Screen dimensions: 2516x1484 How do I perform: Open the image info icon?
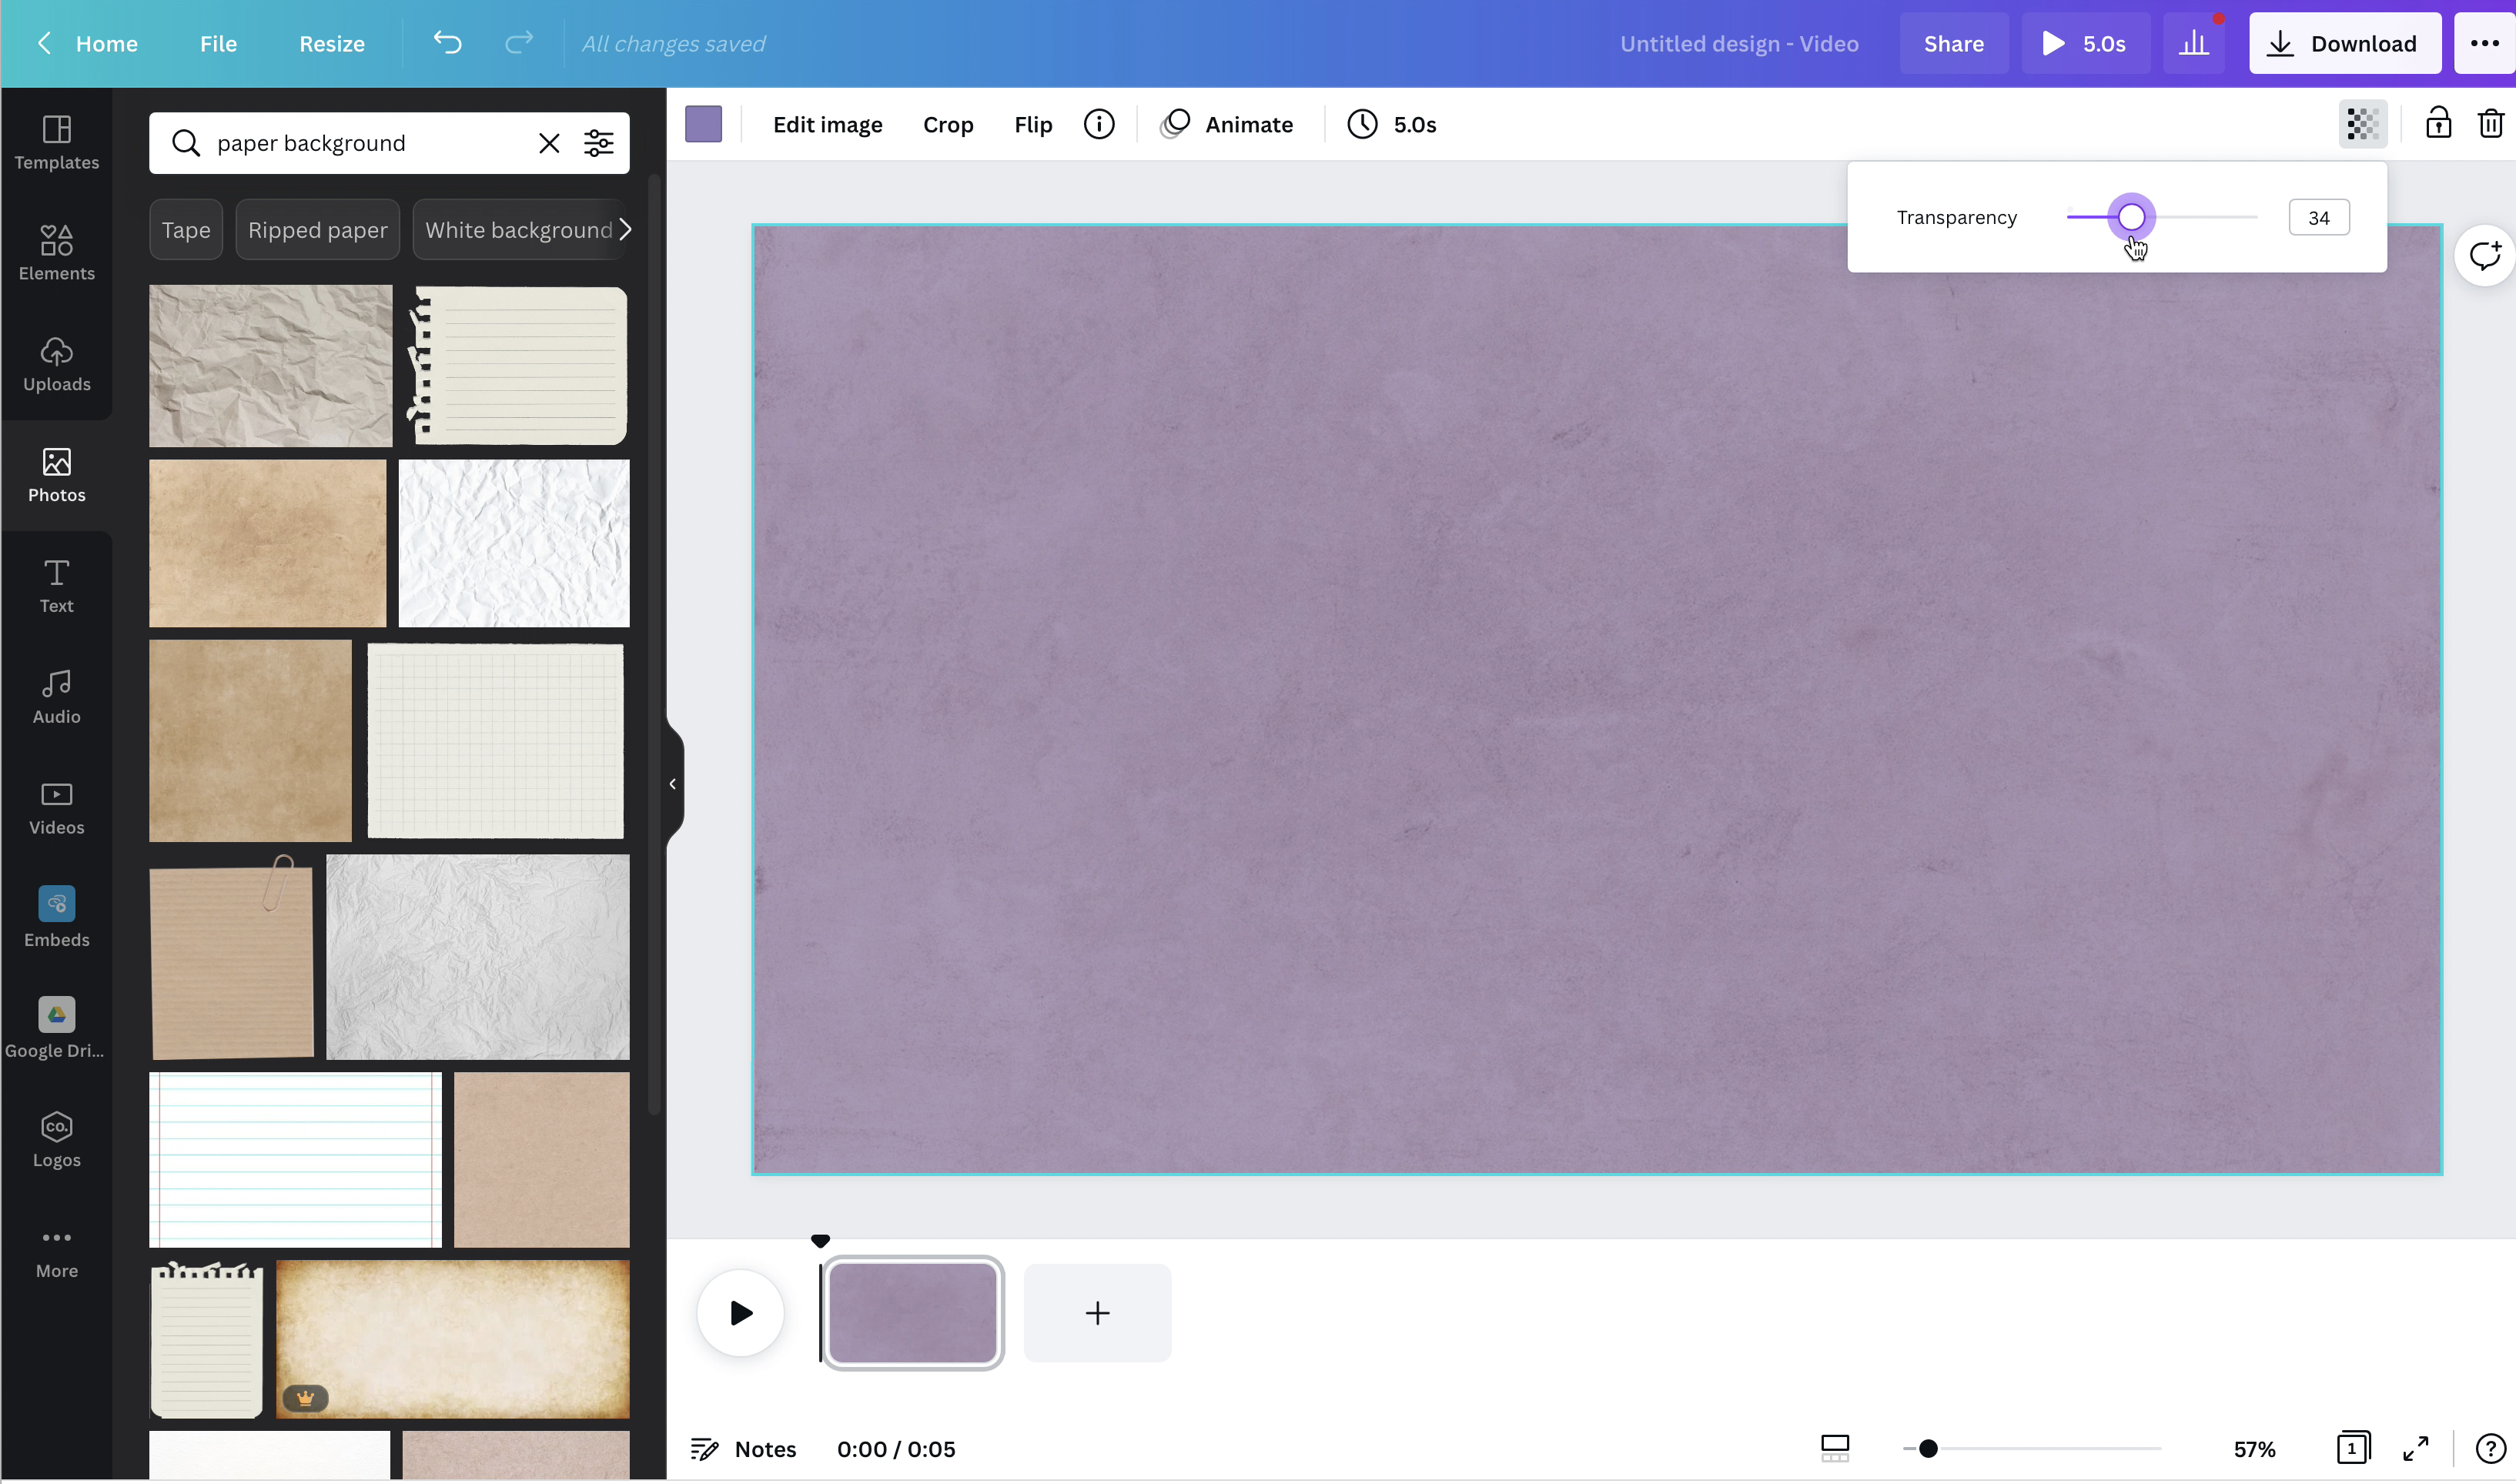(x=1099, y=124)
